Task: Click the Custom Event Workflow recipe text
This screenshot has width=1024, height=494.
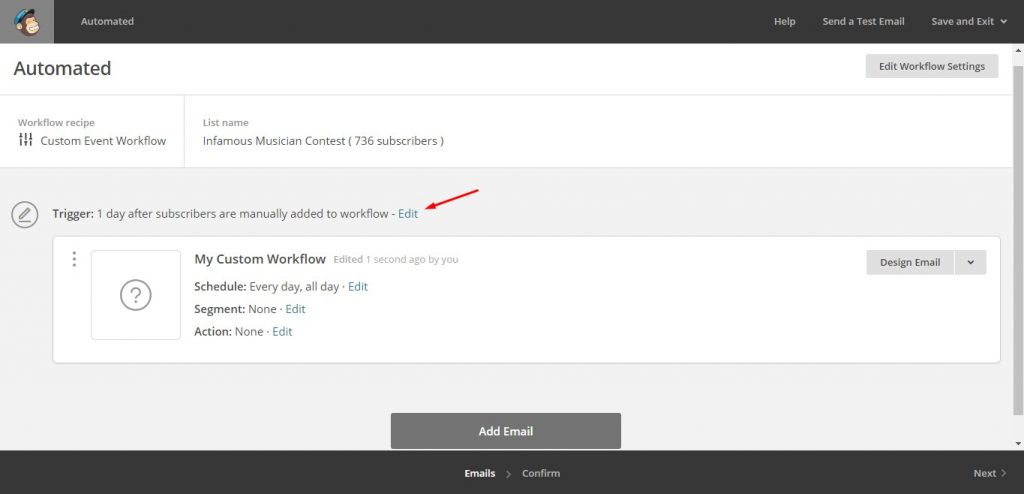Action: [103, 140]
